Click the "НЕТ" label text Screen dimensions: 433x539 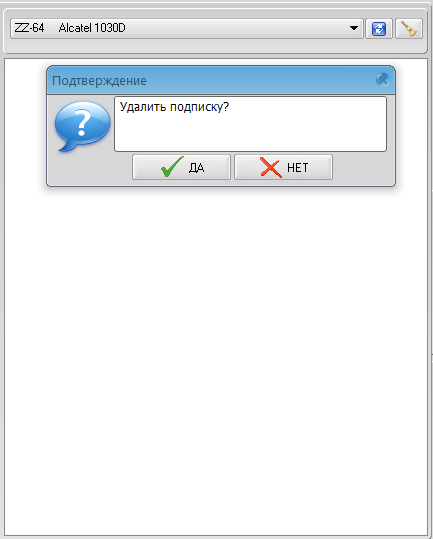tap(298, 168)
